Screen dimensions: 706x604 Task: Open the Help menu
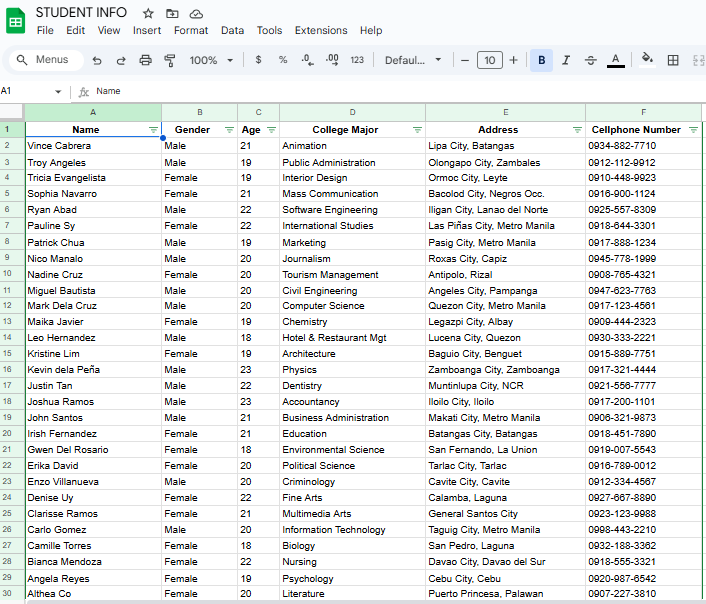(x=371, y=30)
